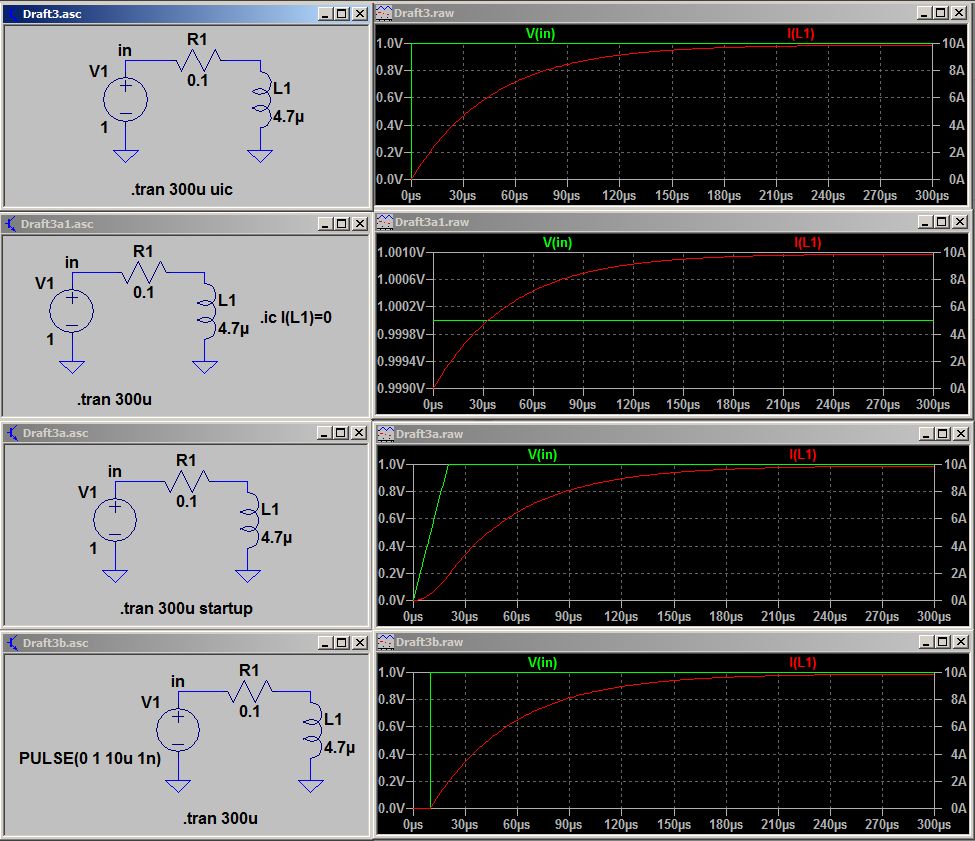
Task: Click the Draft3a1.asc window title icon
Action: pos(11,223)
